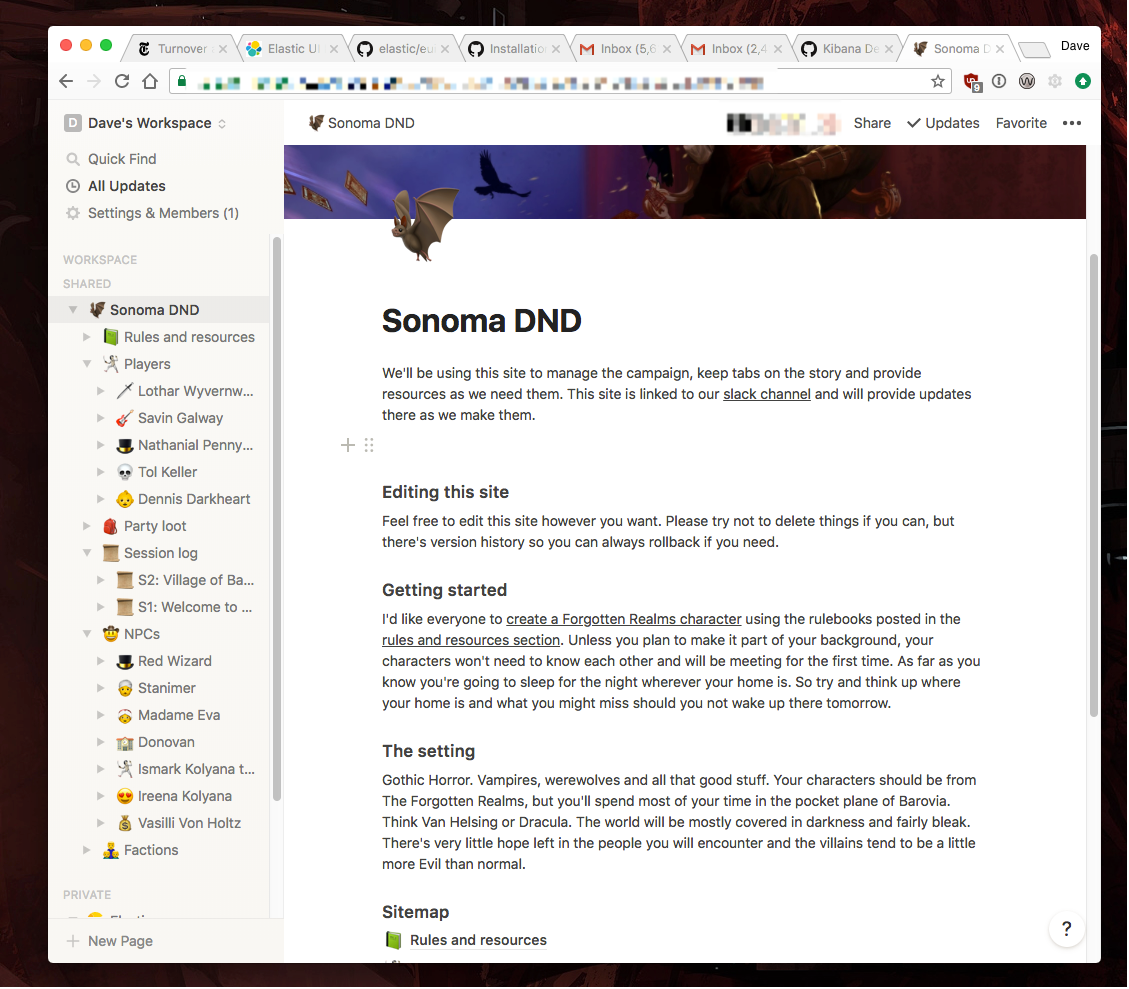Image resolution: width=1129 pixels, height=989 pixels.
Task: Open the help question mark button
Action: click(1066, 929)
